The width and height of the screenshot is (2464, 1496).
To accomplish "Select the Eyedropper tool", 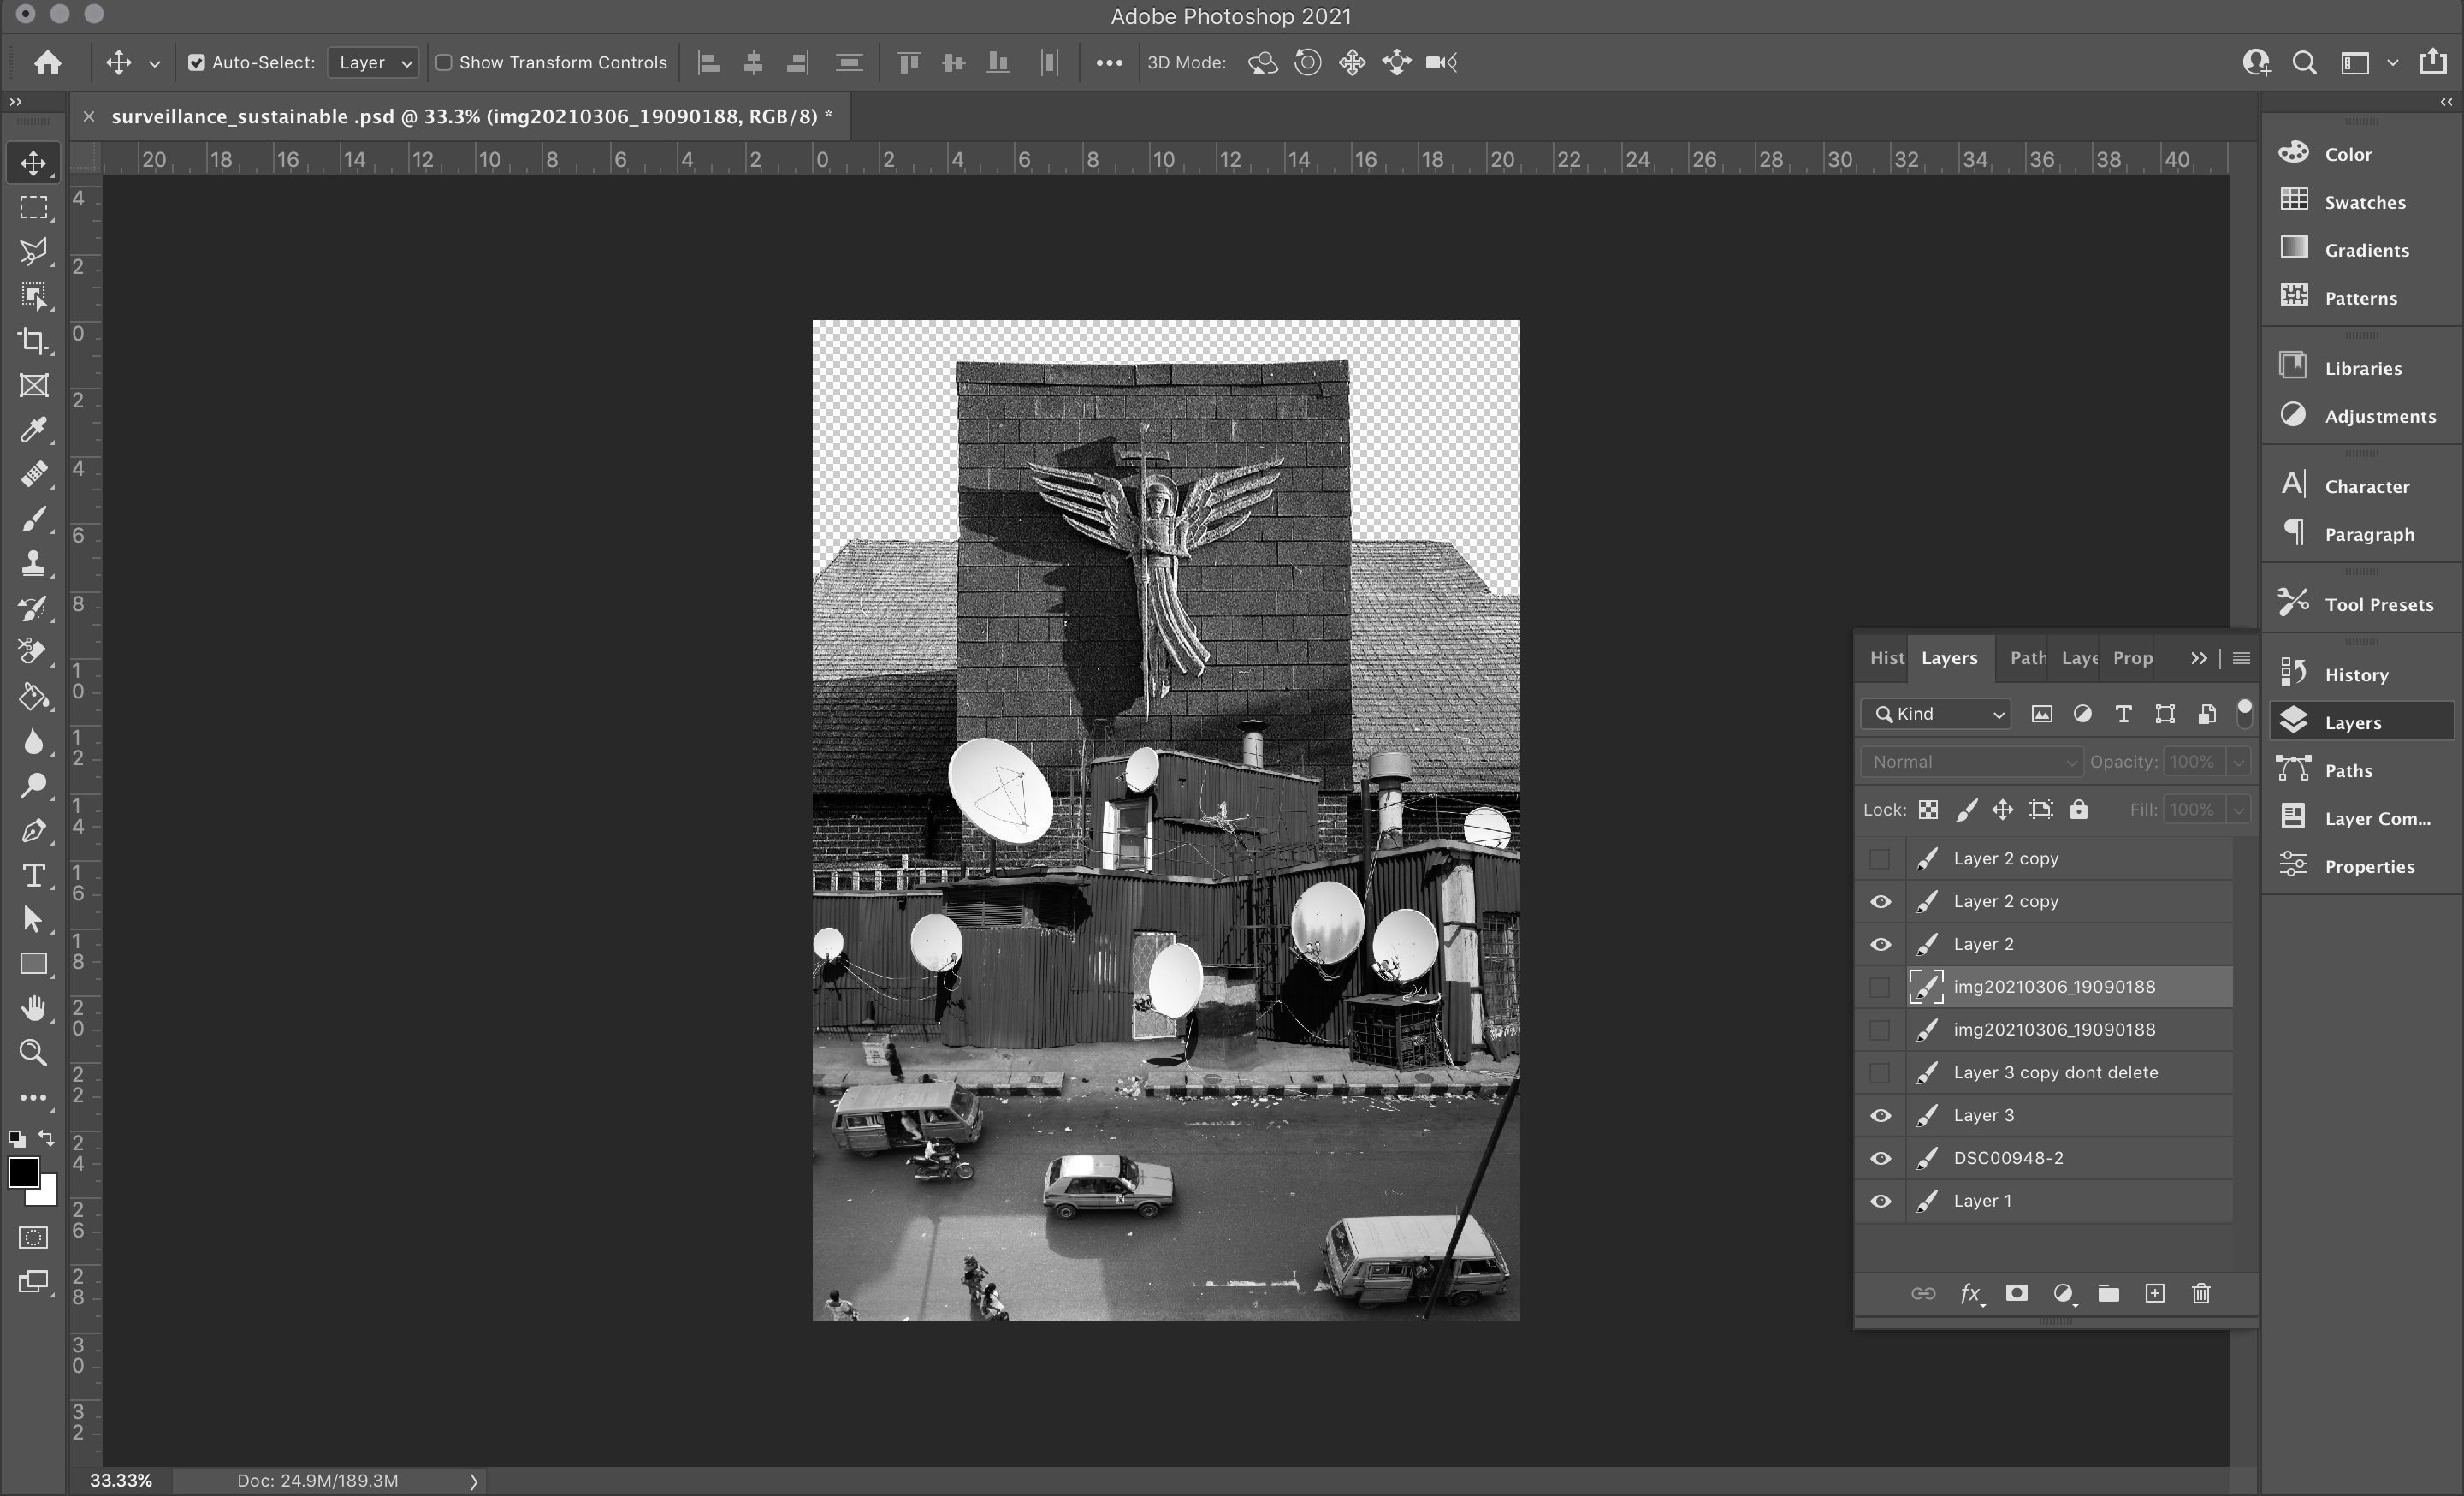I will pos(33,430).
